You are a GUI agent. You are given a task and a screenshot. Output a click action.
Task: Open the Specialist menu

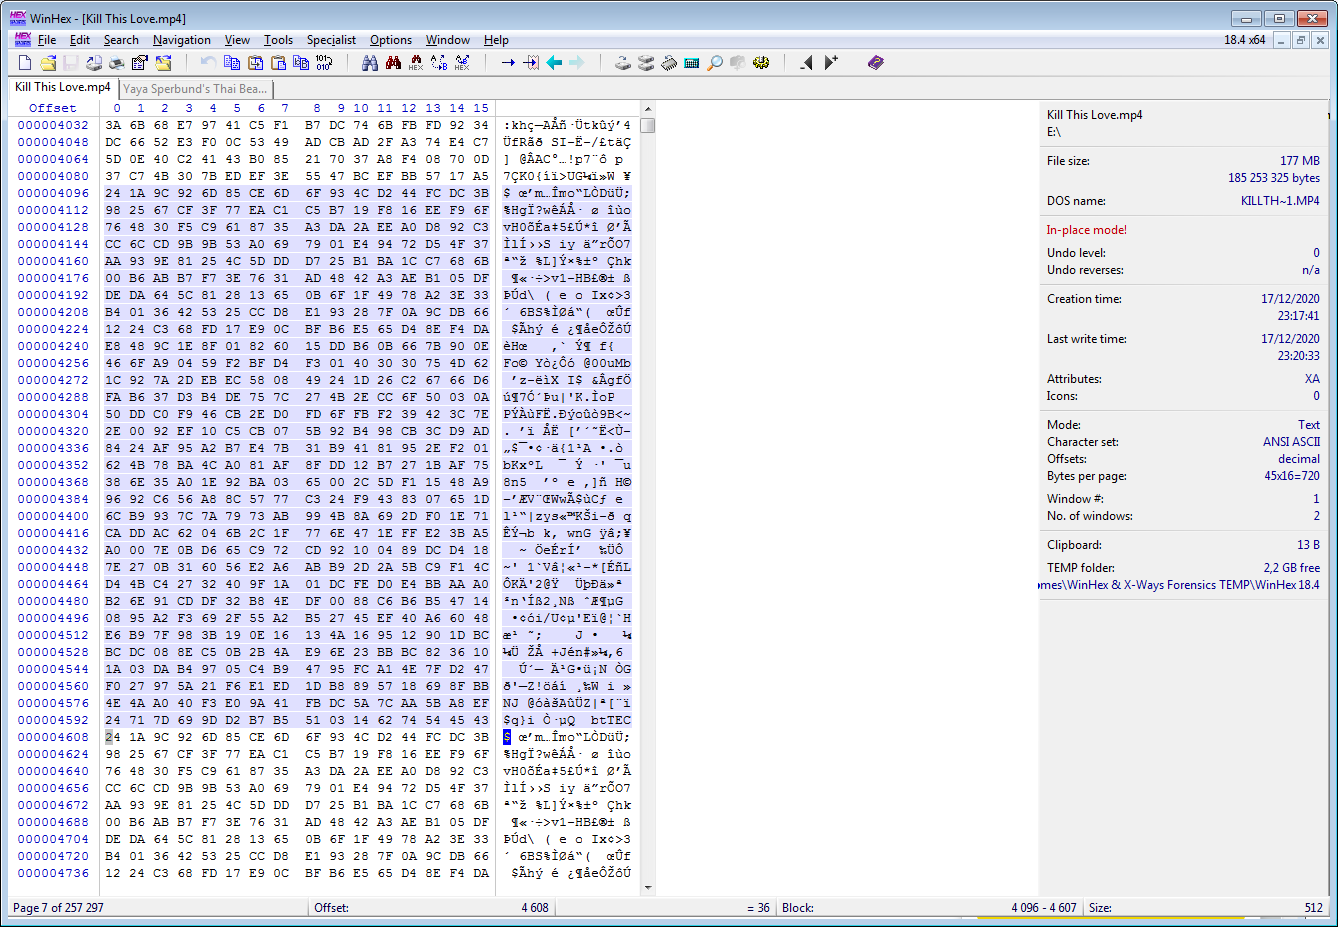[331, 40]
